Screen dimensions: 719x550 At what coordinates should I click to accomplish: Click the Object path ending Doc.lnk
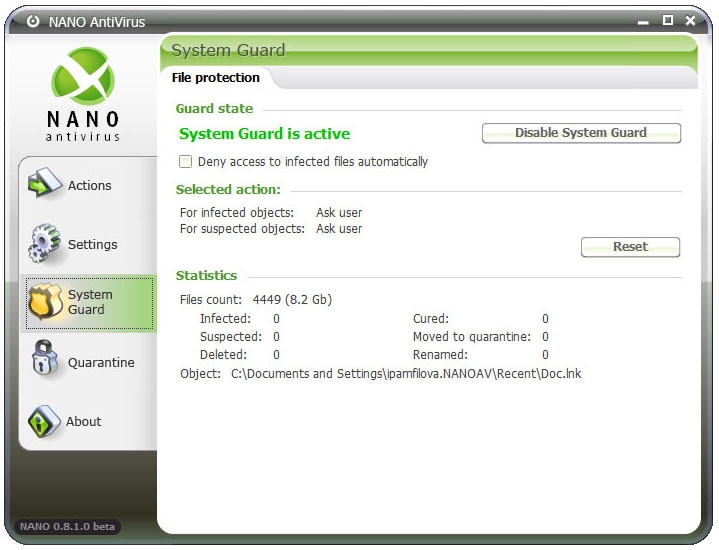coord(406,374)
